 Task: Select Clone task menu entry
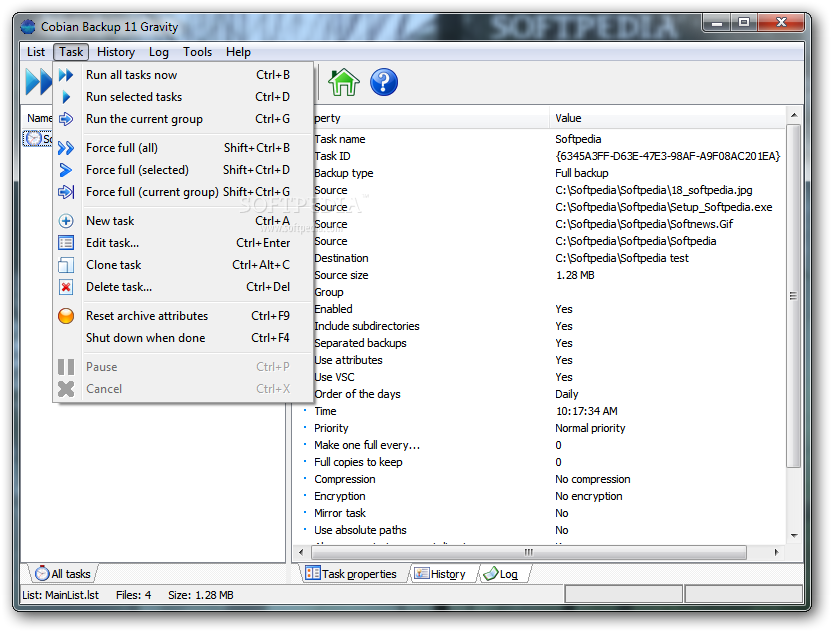[183, 265]
